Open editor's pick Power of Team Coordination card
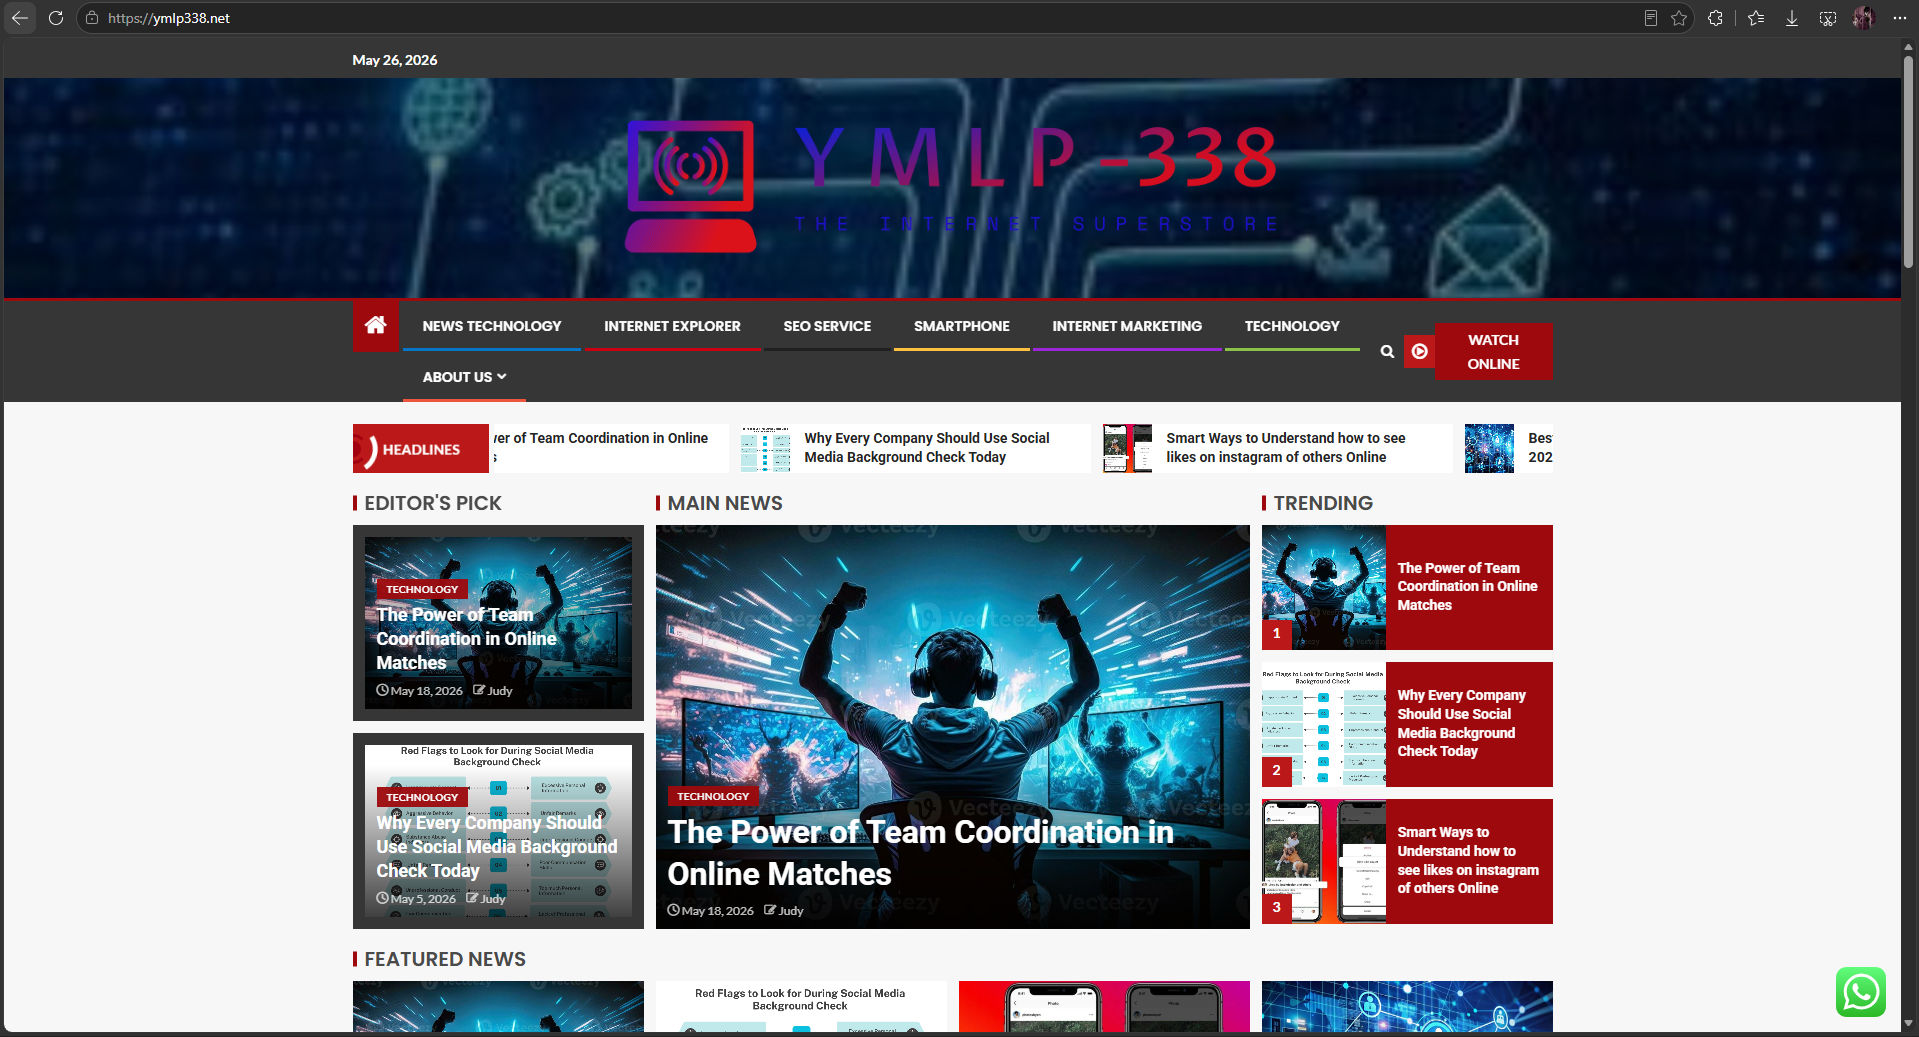The image size is (1919, 1037). click(498, 623)
